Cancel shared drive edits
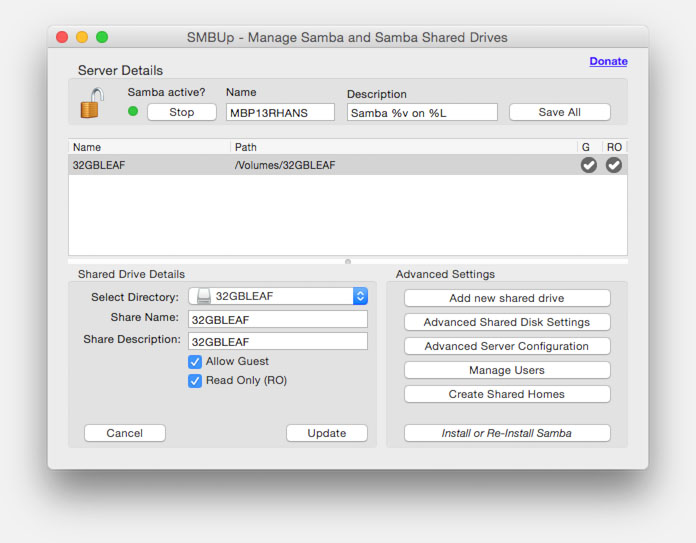Image resolution: width=696 pixels, height=543 pixels. pos(125,433)
